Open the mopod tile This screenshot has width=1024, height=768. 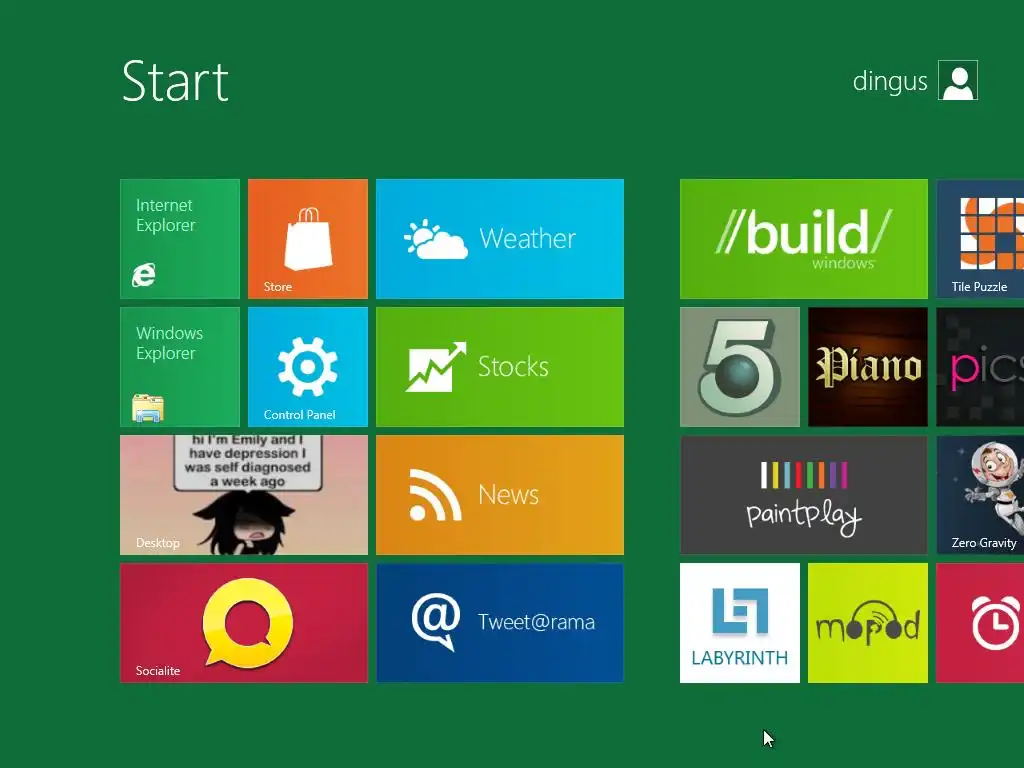[x=867, y=623]
